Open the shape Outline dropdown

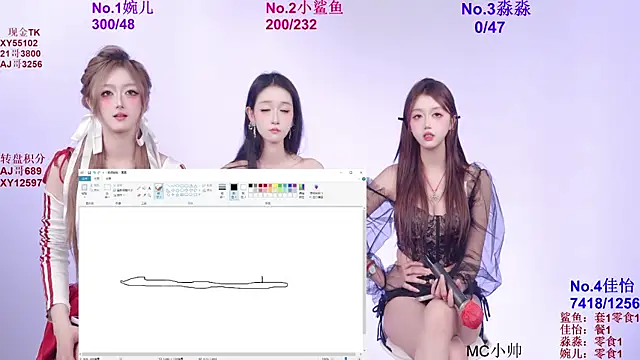[207, 185]
